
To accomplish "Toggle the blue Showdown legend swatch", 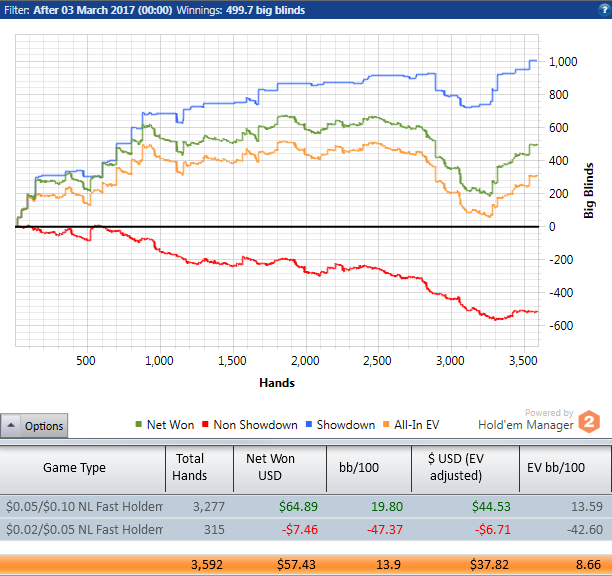I will (x=309, y=424).
